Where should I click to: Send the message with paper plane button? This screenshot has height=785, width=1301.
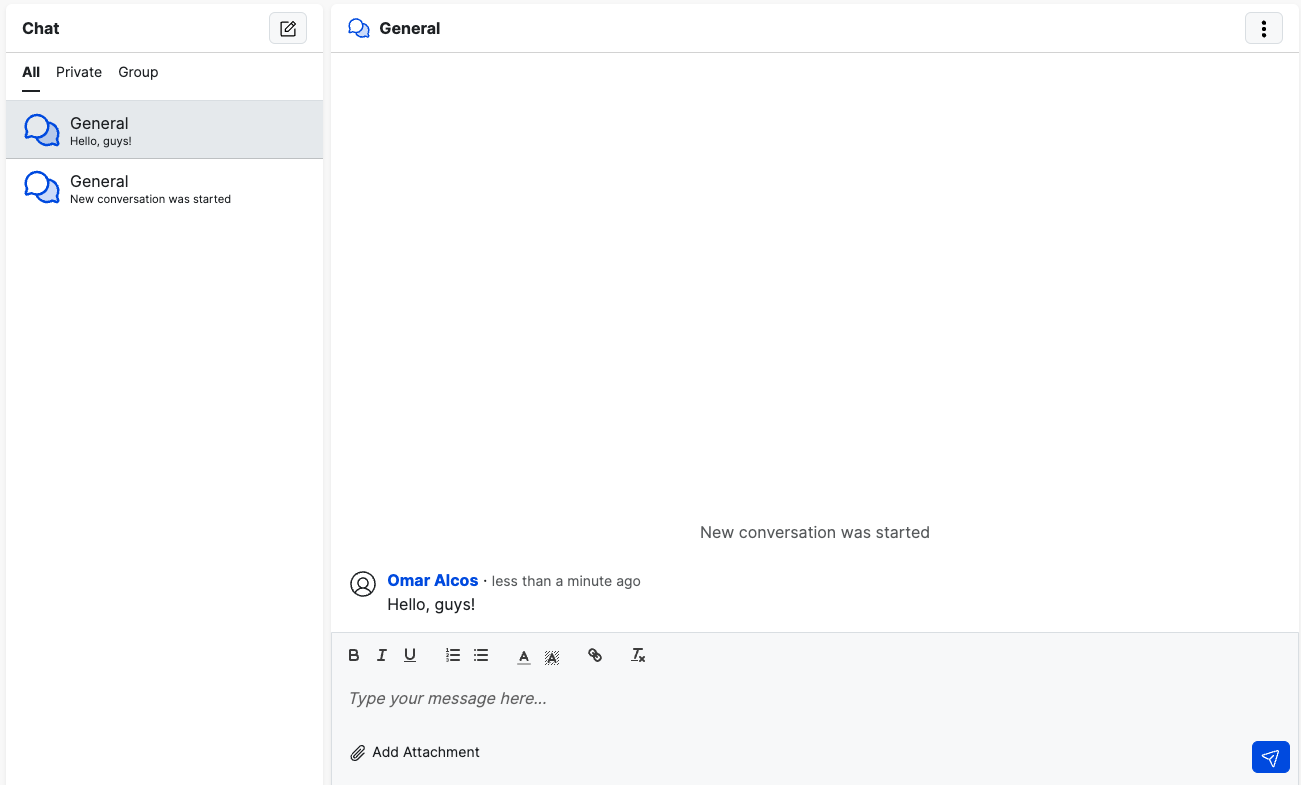[1270, 757]
